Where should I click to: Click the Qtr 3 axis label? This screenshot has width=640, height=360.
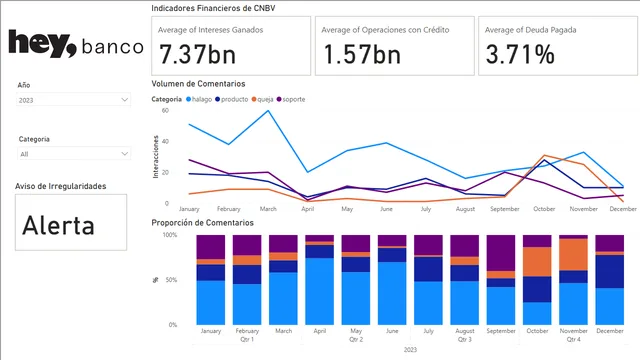tap(464, 339)
